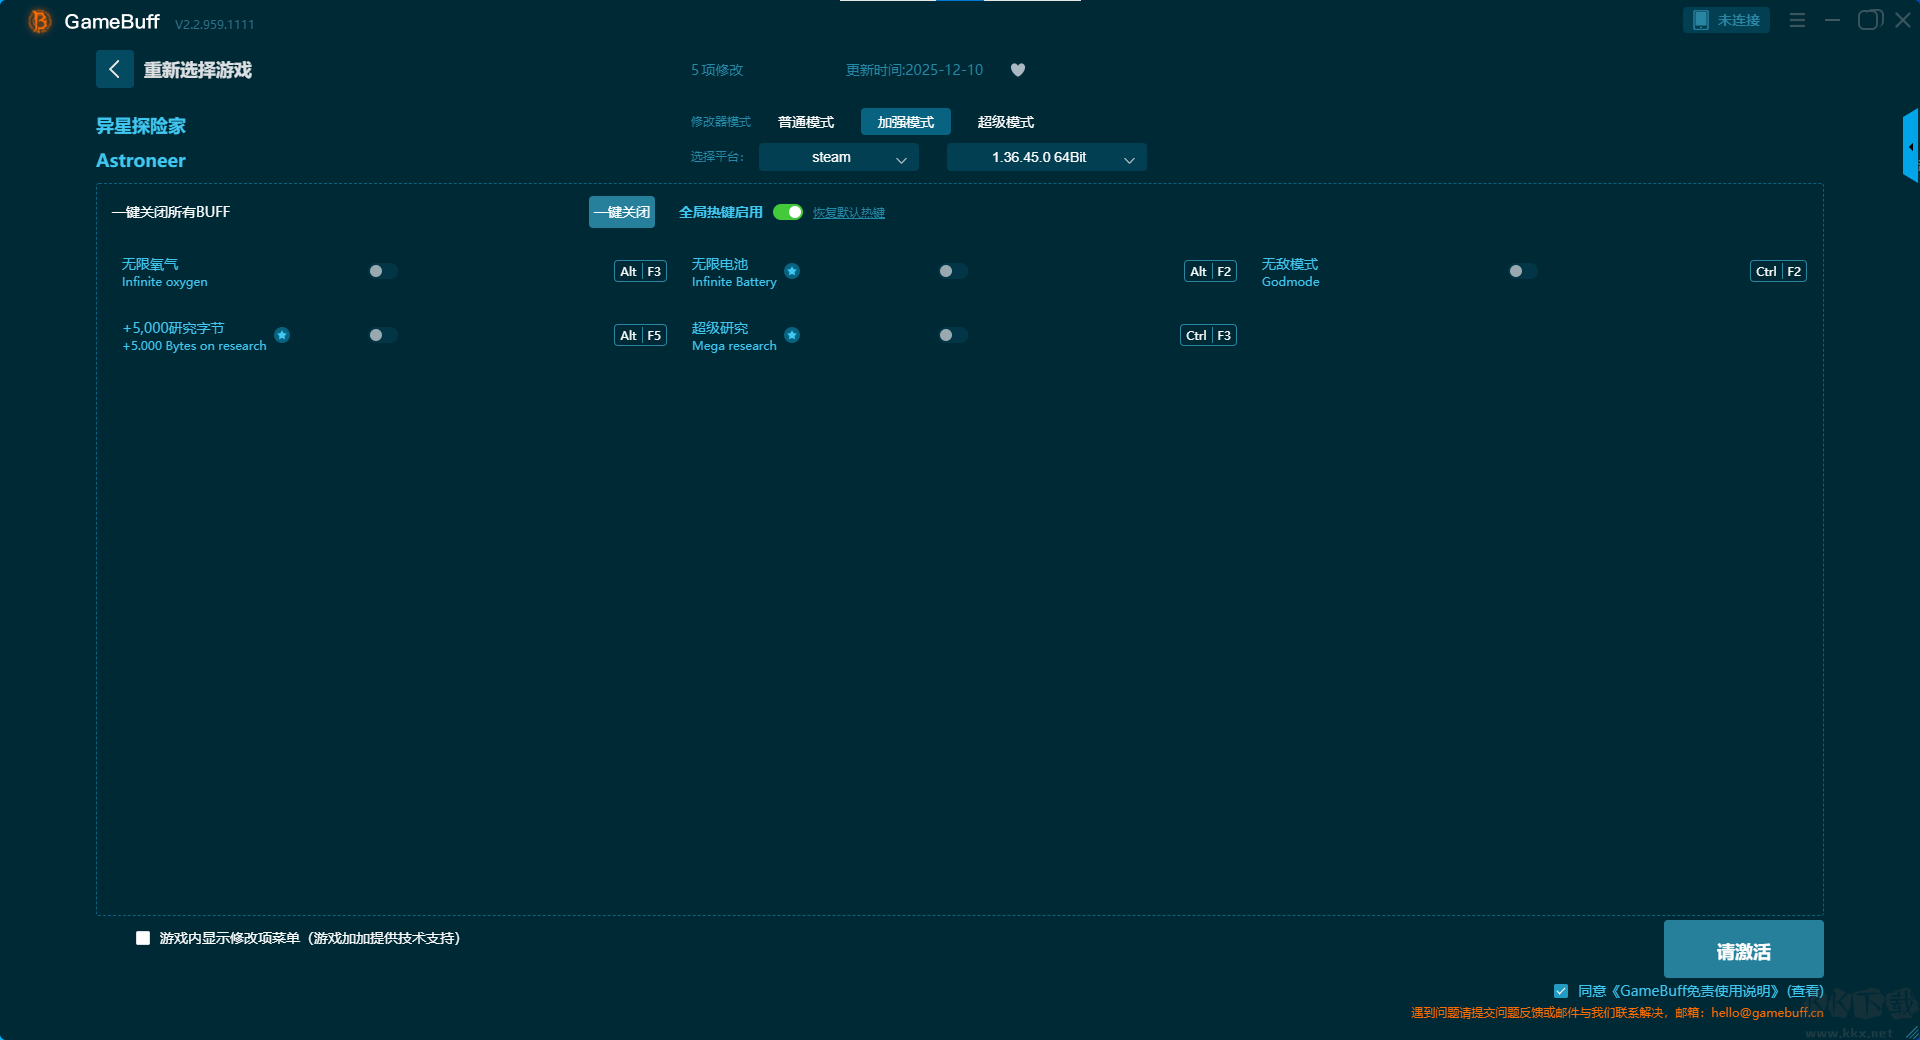The image size is (1920, 1040).
Task: Favorite this trainer with the heart icon
Action: coord(1018,69)
